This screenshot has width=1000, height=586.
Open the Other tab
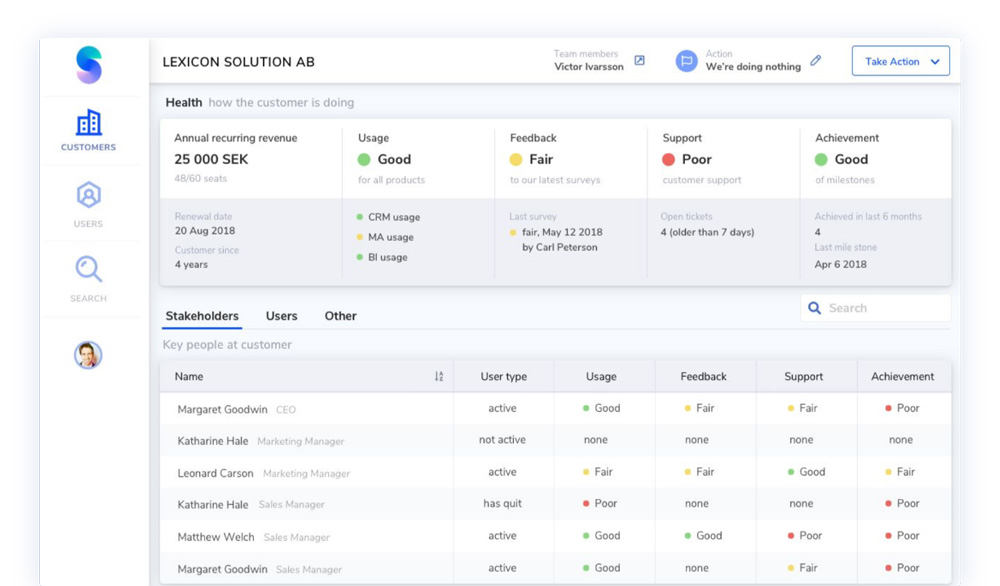[340, 316]
